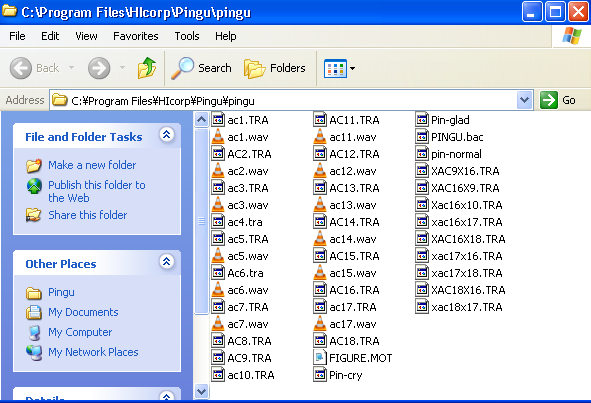Select the ac4.tra file icon
591x403 pixels.
tap(218, 222)
